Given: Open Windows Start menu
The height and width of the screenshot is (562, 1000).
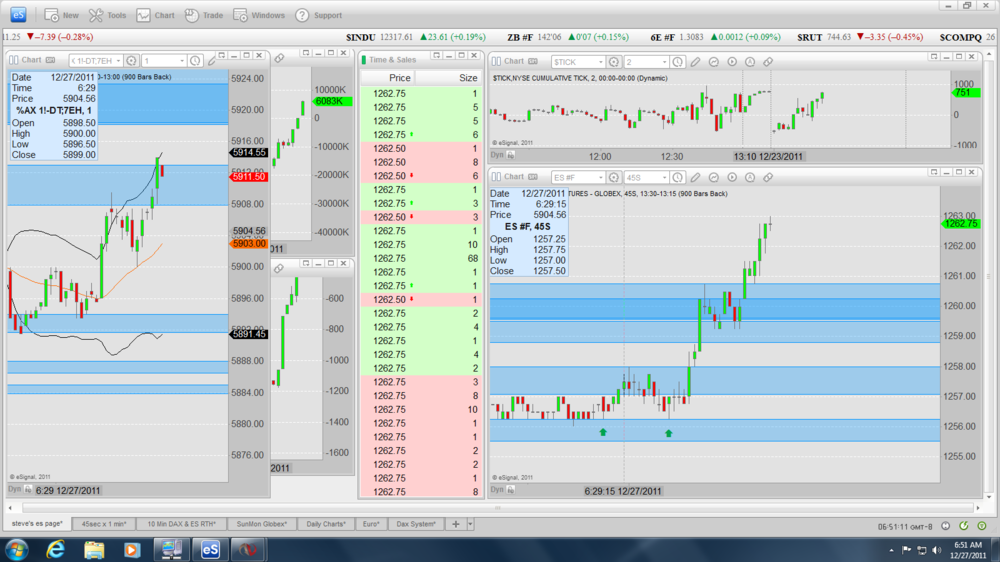Looking at the screenshot, I should tap(16, 549).
